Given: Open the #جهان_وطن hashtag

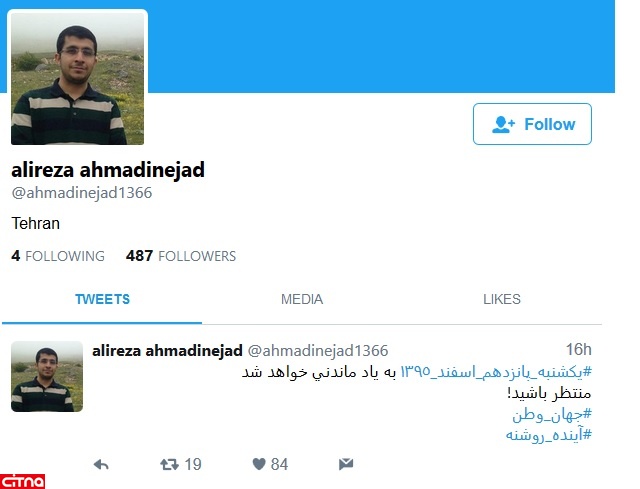Looking at the screenshot, I should click(552, 415).
